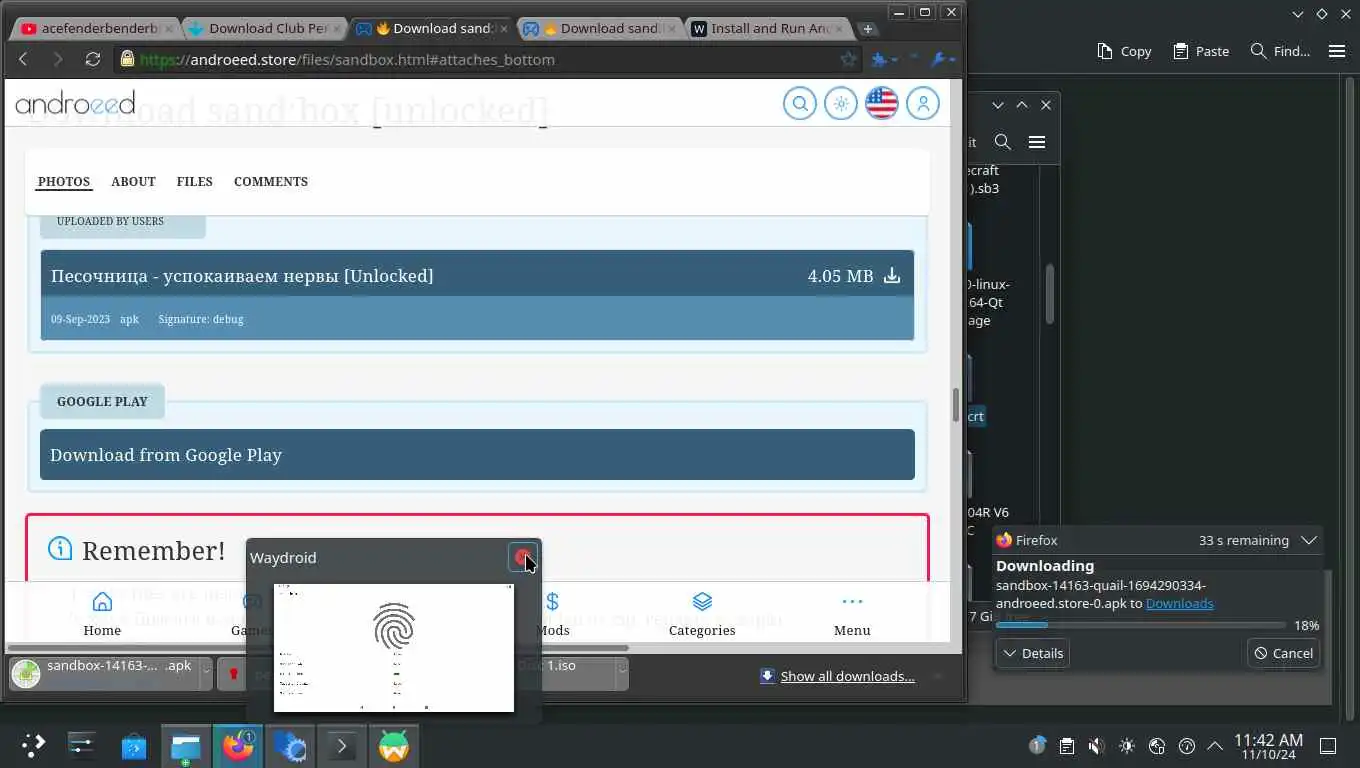Open the system settings taskbar icon
The image size is (1360, 768).
coord(81,746)
